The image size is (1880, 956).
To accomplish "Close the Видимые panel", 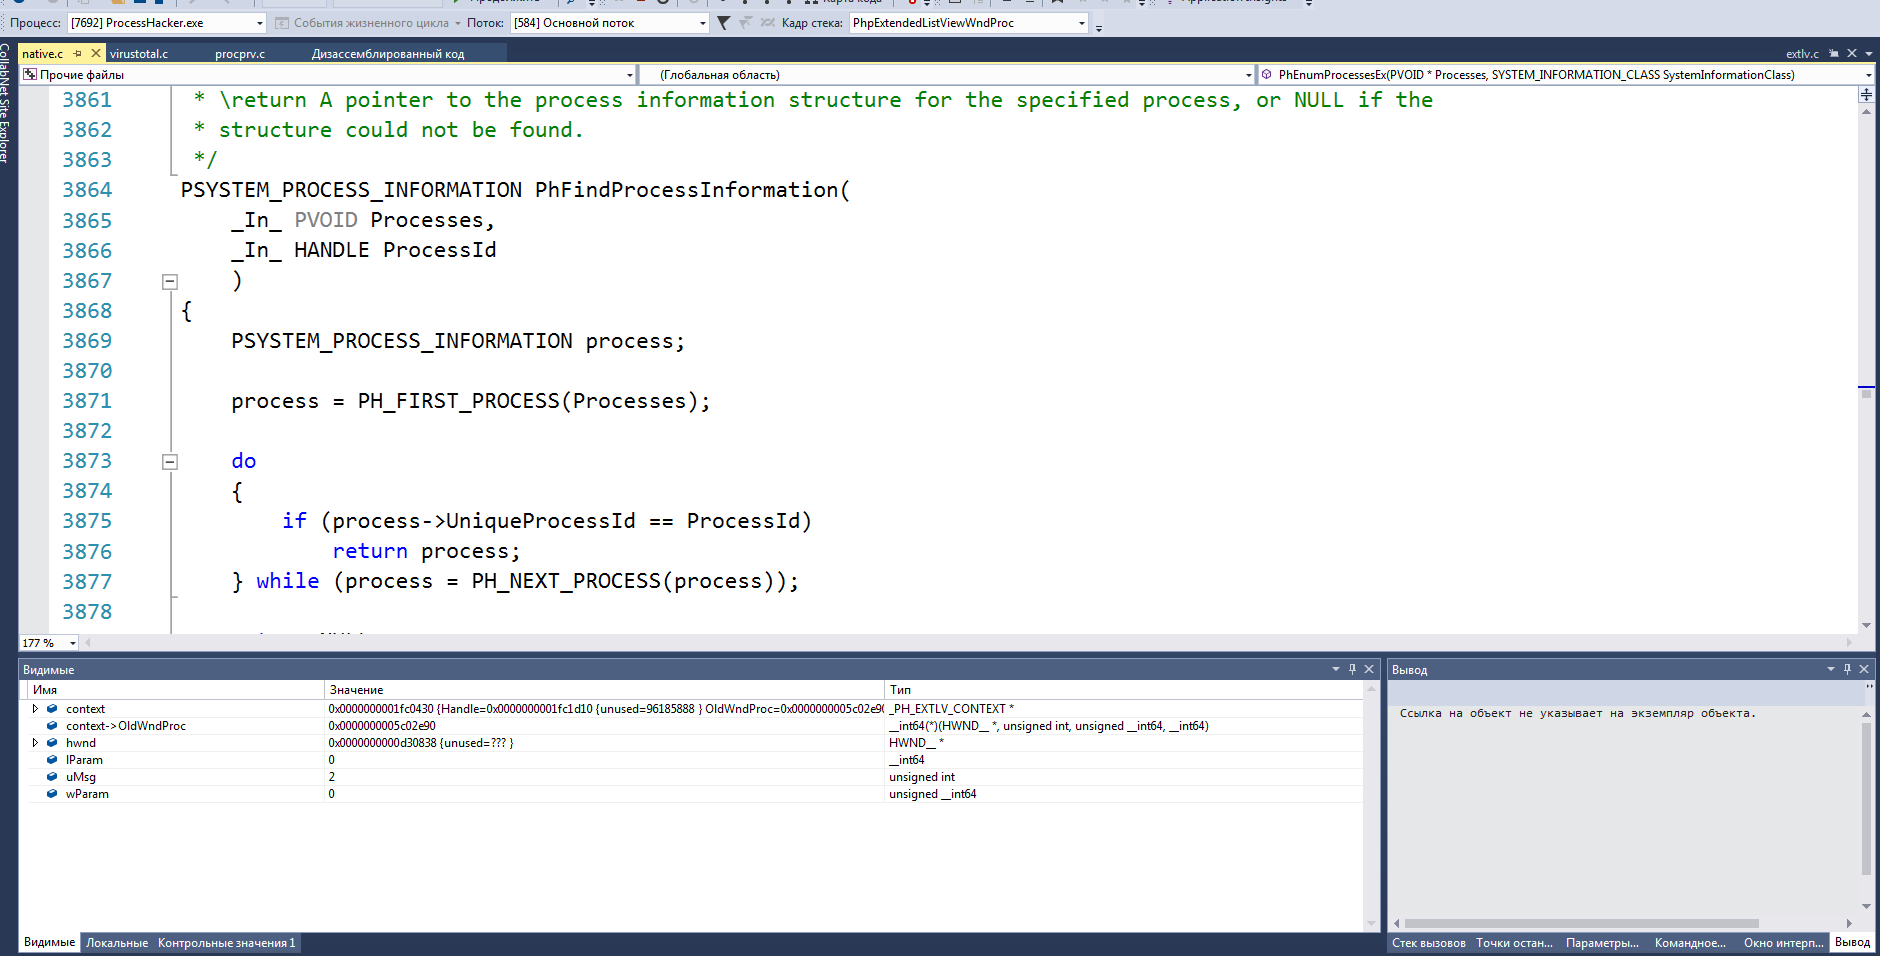I will (1369, 669).
